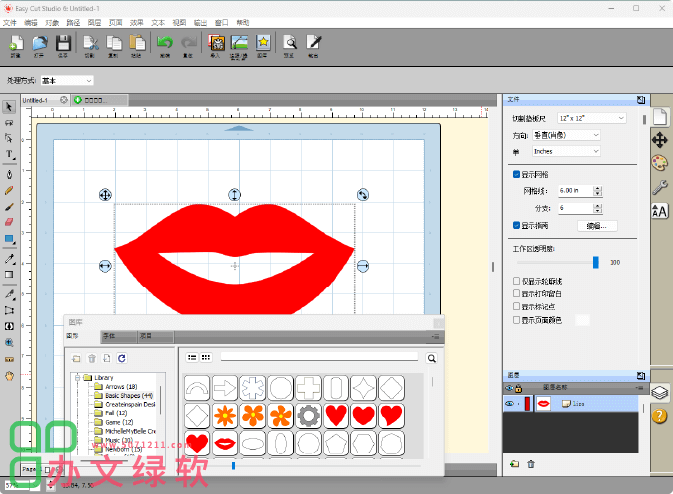
Task: Click the cut output pen toolbar icon
Action: pyautogui.click(x=313, y=43)
